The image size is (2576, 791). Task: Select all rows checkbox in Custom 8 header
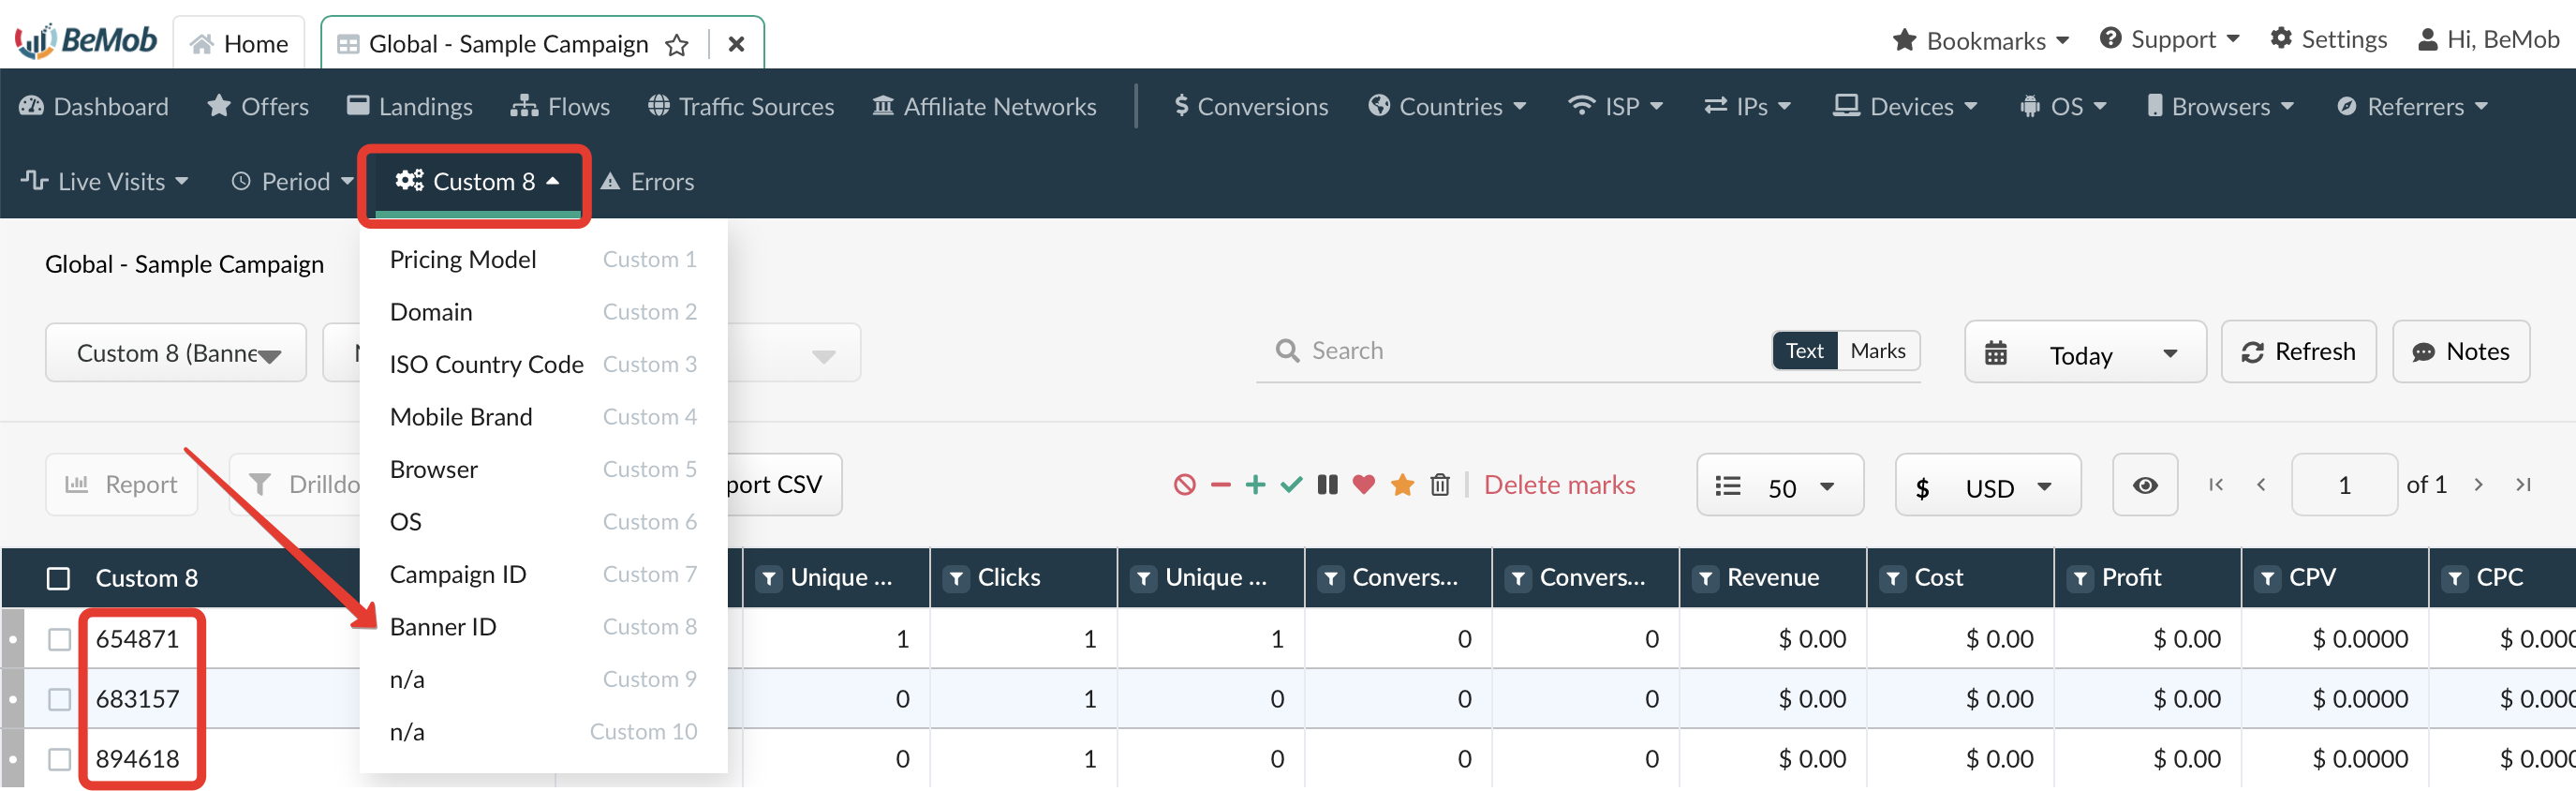point(59,579)
